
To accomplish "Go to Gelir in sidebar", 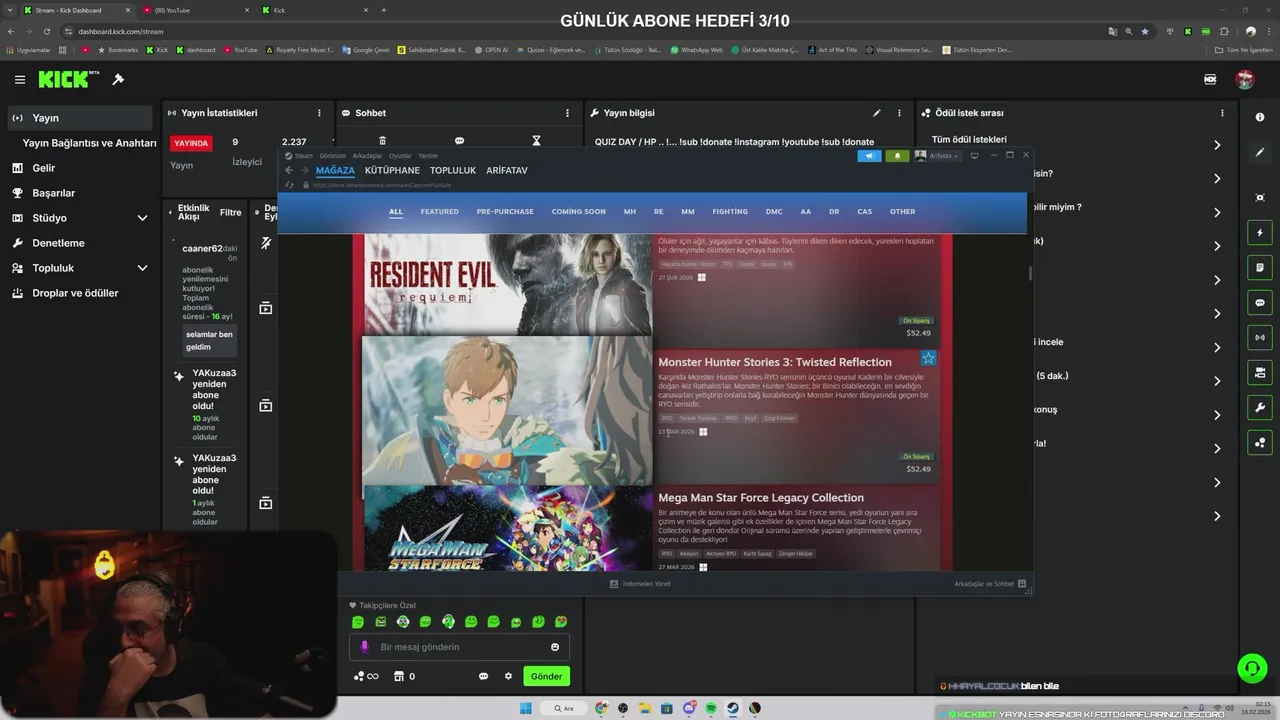I will 43,168.
